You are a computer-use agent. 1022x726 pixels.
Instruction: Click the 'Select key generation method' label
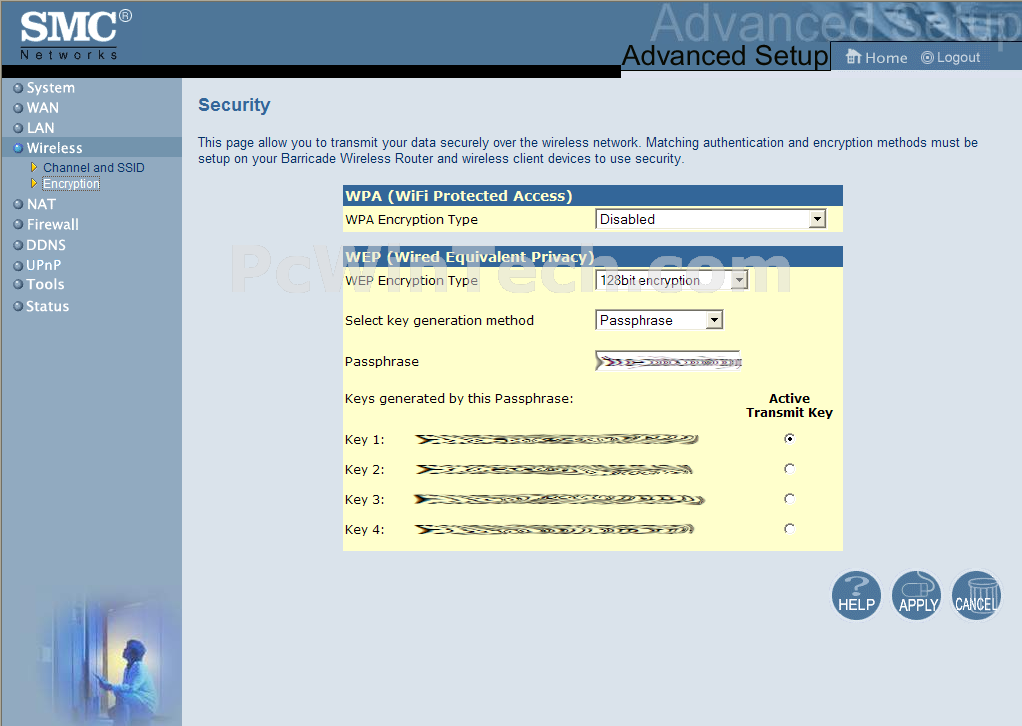click(439, 320)
